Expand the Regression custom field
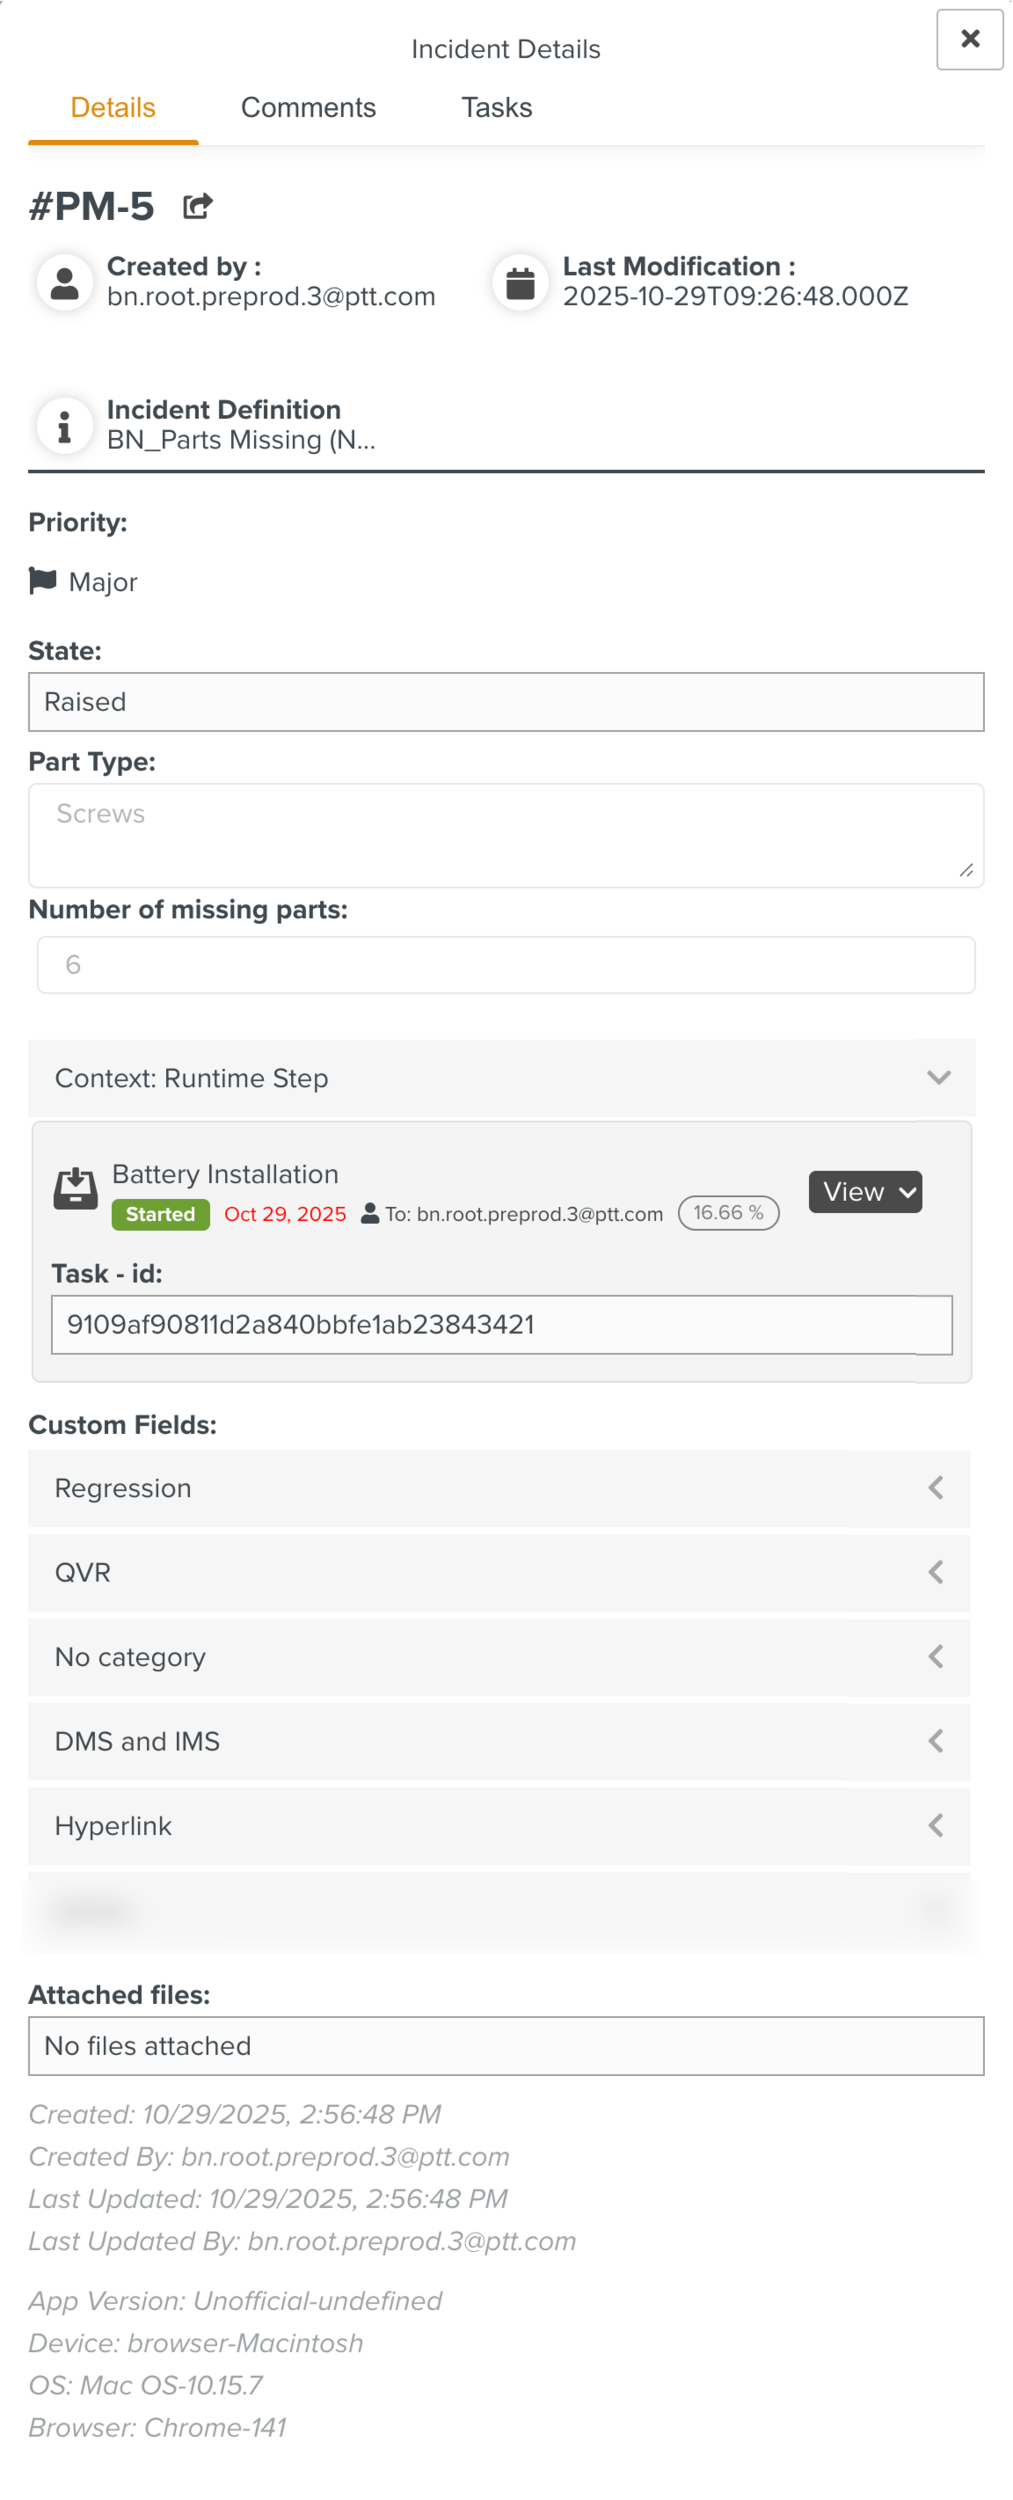 (x=499, y=1488)
